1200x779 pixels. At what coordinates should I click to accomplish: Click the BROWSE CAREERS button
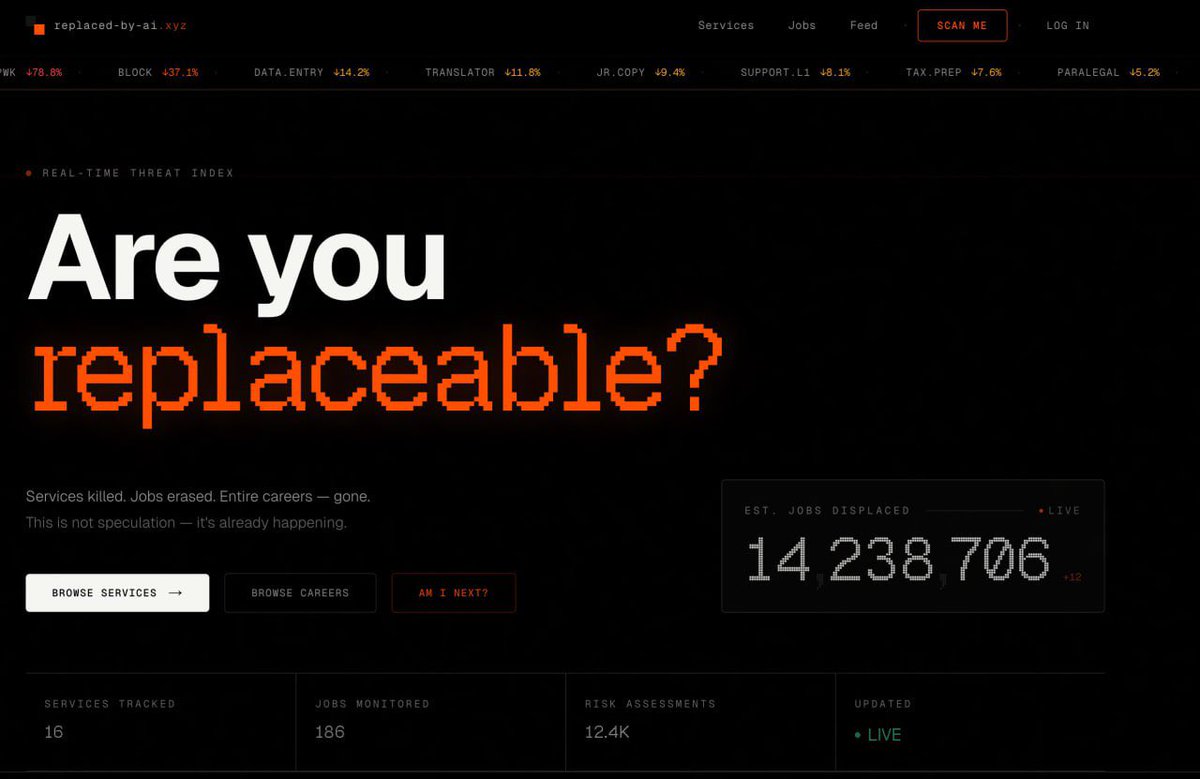coord(300,593)
